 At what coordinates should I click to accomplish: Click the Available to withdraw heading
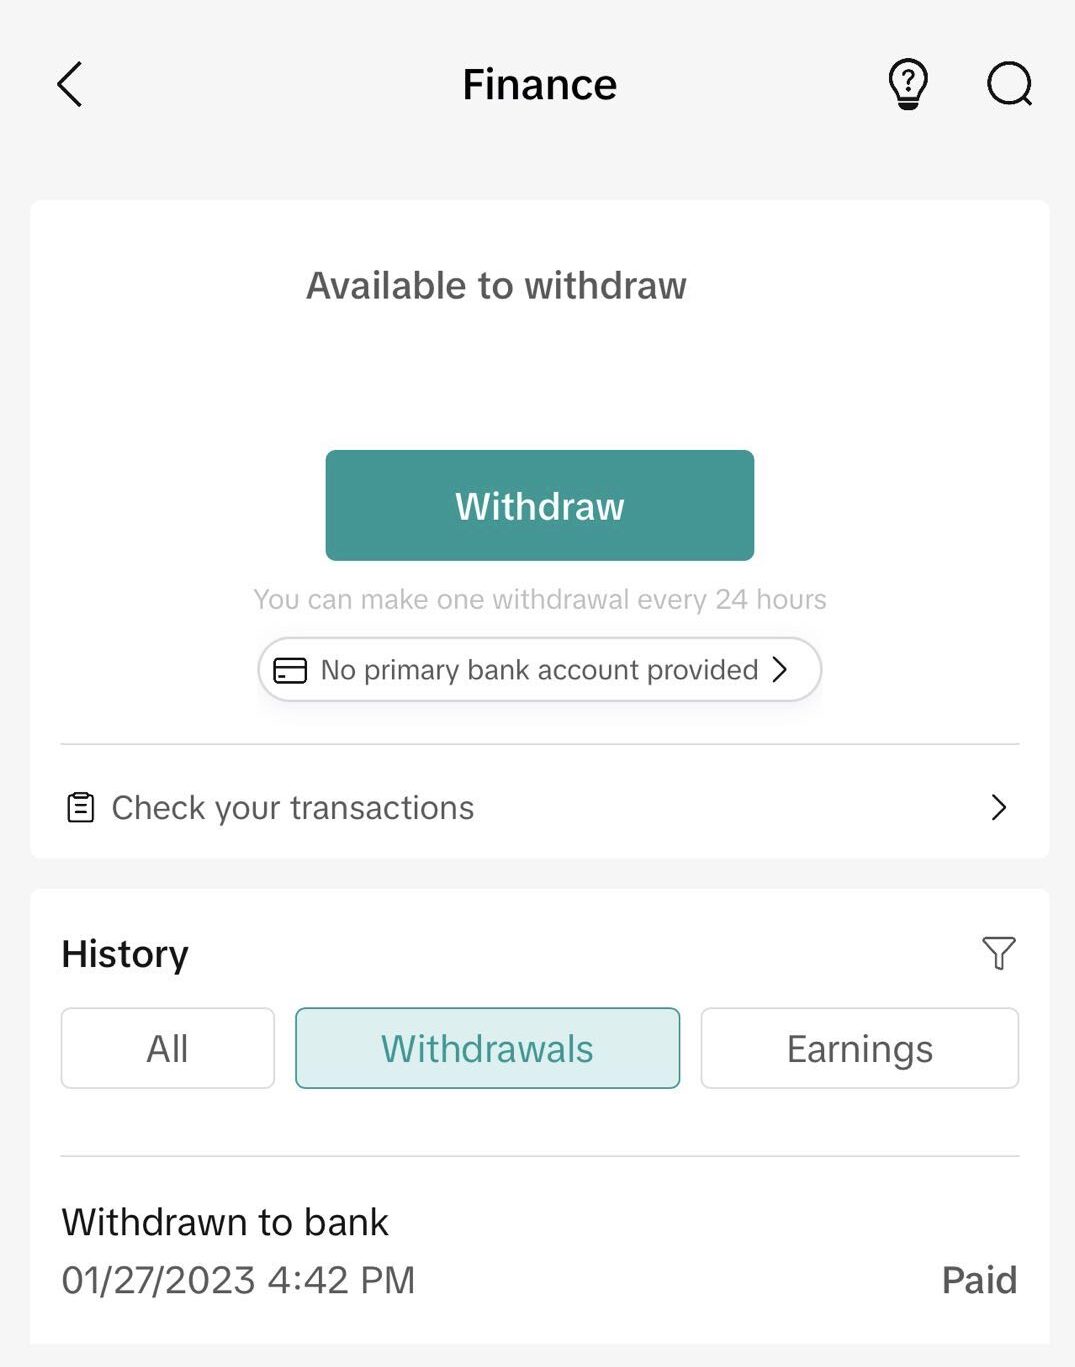point(496,286)
